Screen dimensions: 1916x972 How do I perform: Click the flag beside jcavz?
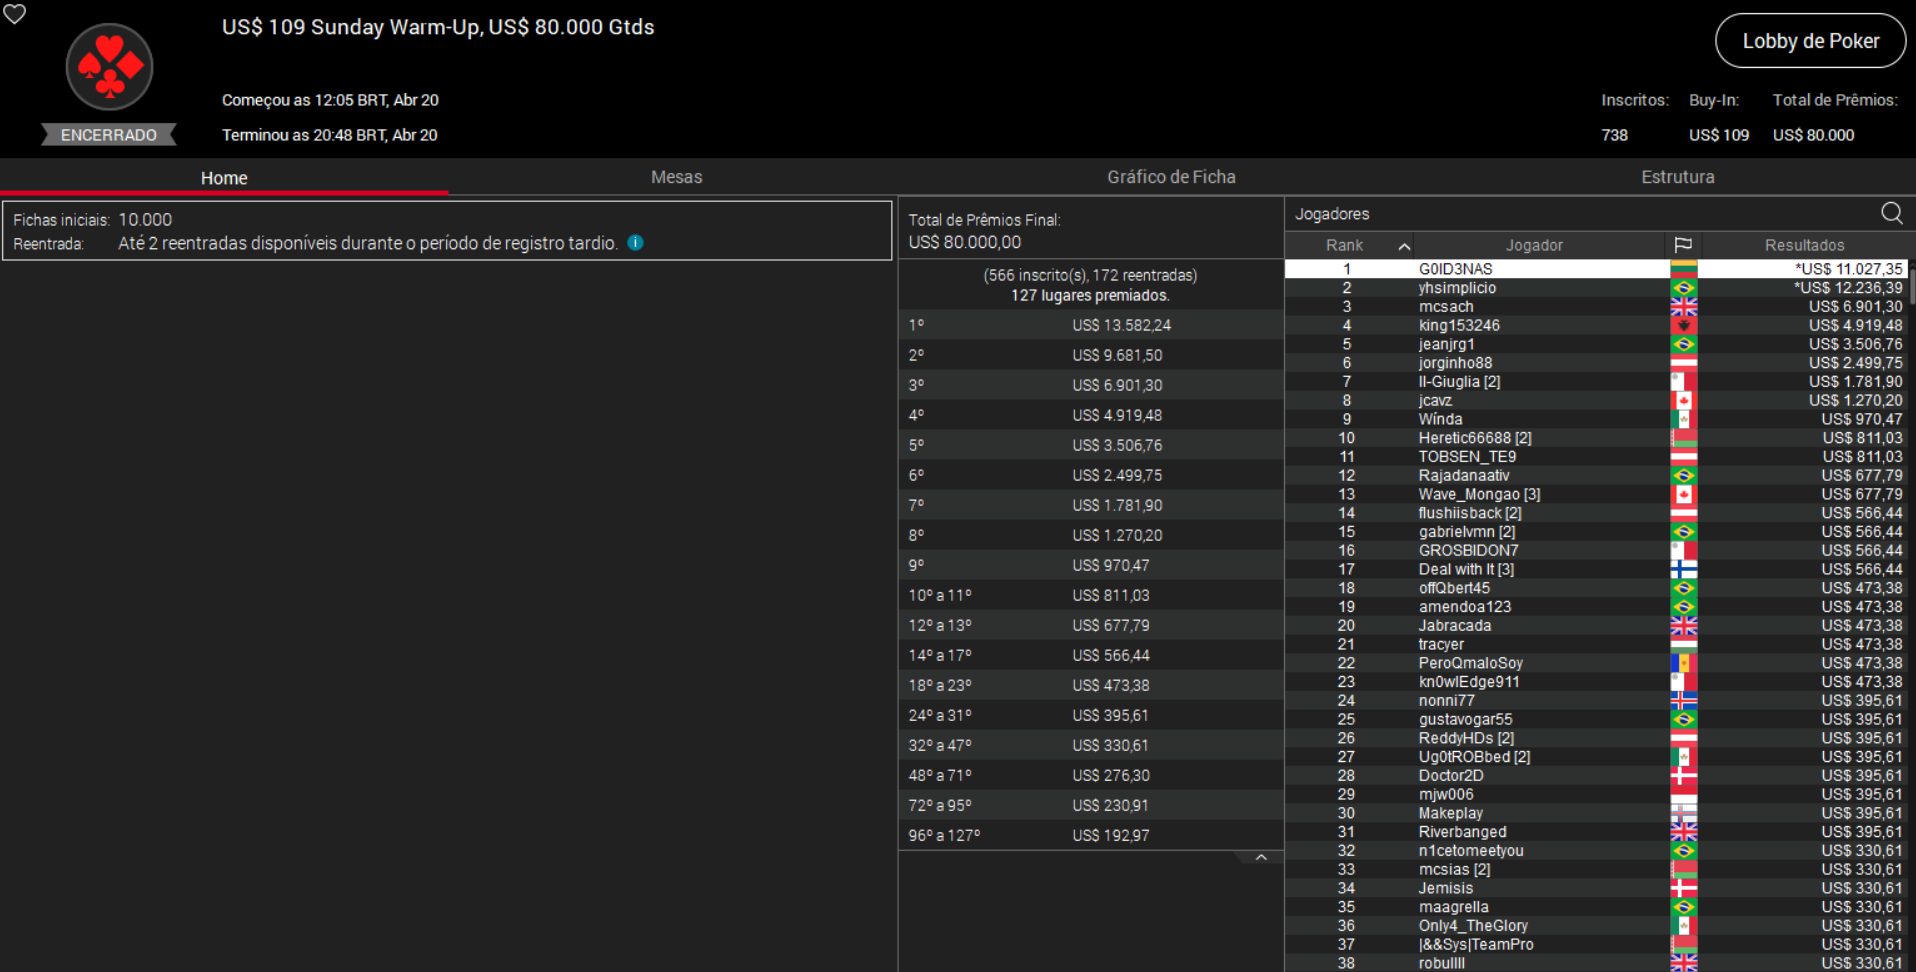pyautogui.click(x=1684, y=400)
